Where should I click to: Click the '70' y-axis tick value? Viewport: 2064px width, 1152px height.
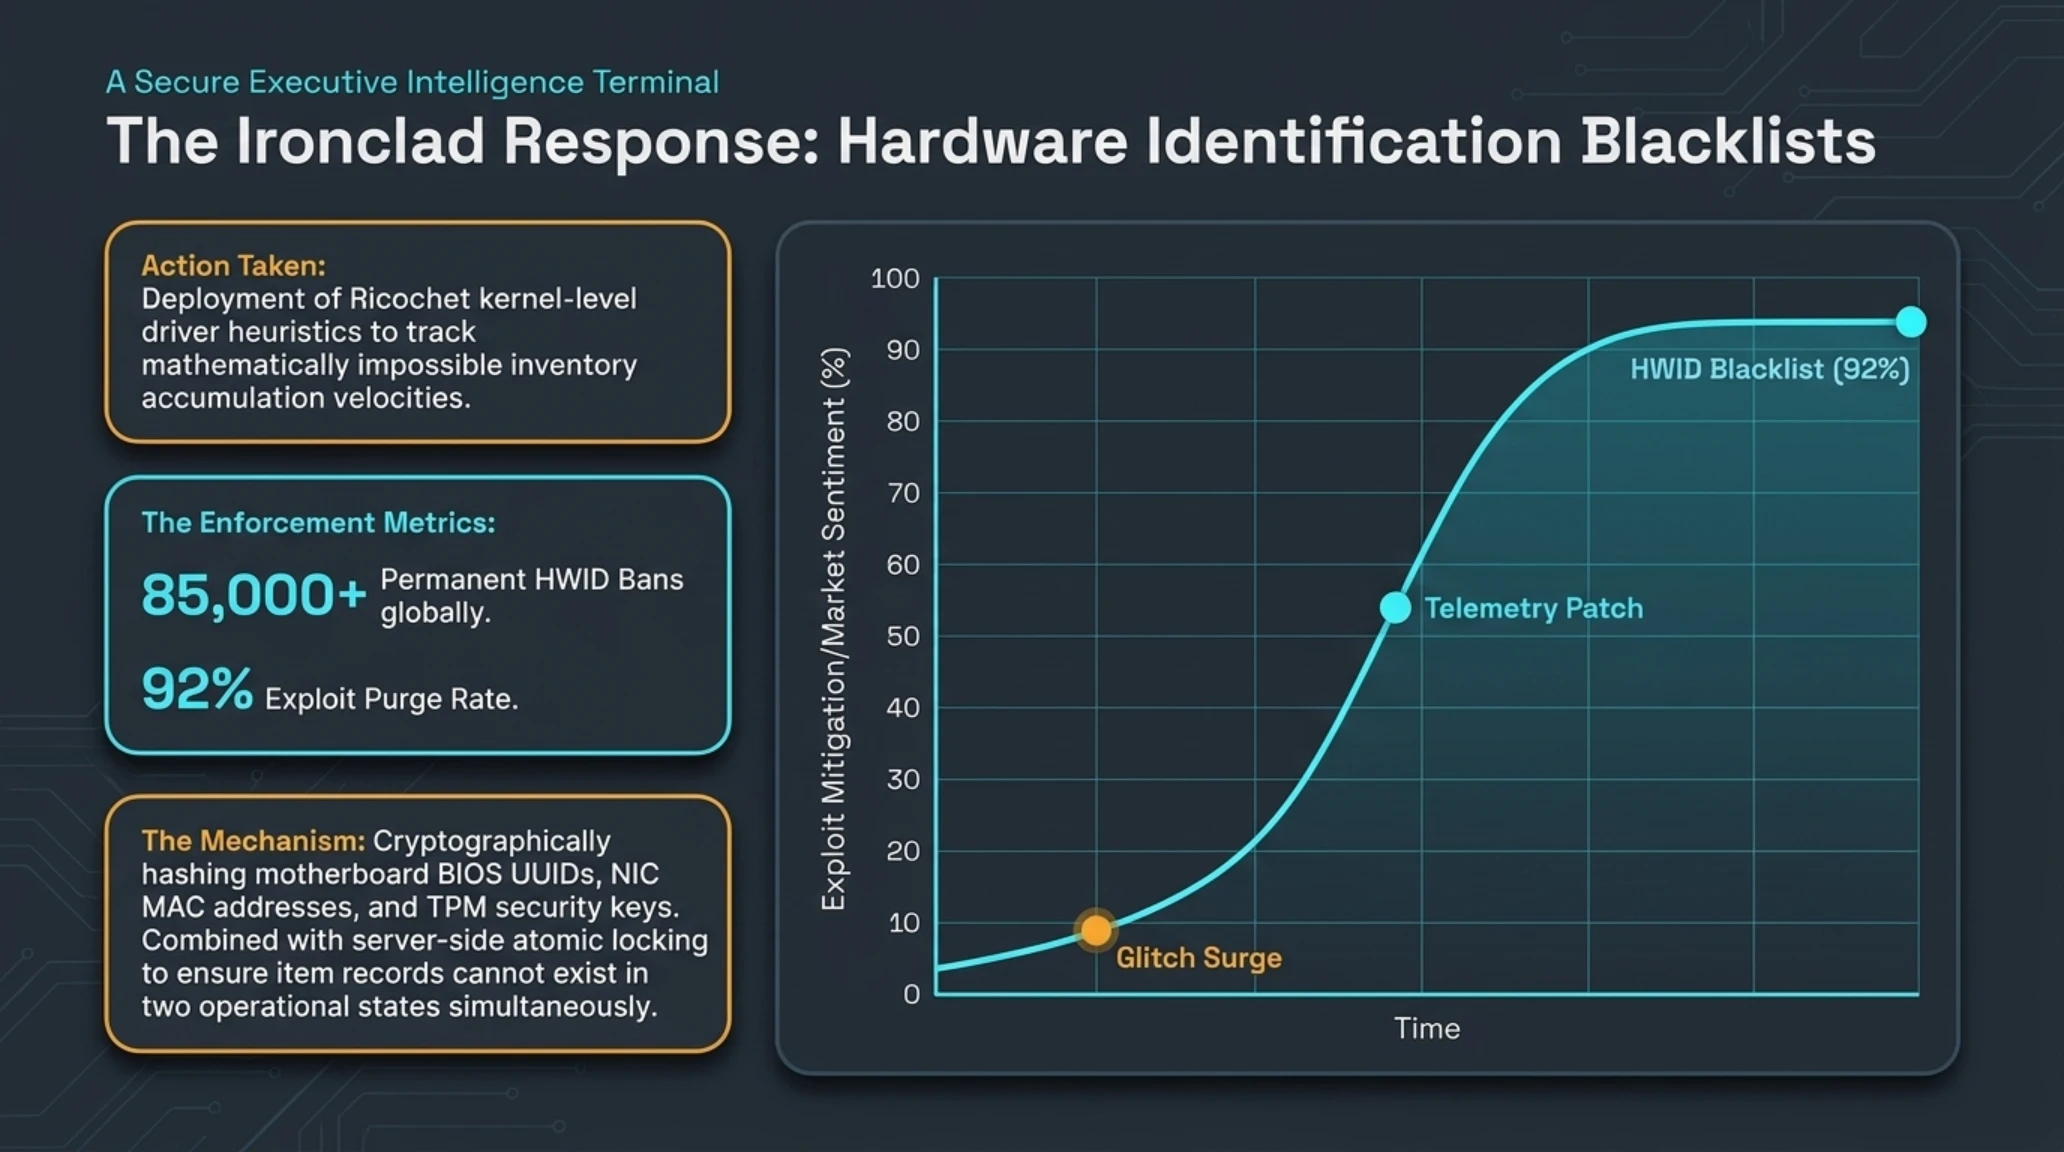903,493
